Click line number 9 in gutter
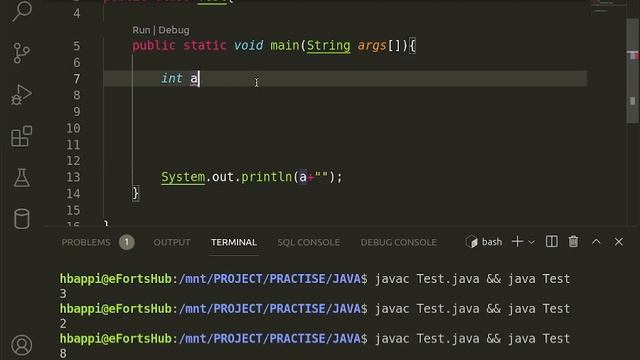Screen dimensions: 640x360 click(77, 112)
